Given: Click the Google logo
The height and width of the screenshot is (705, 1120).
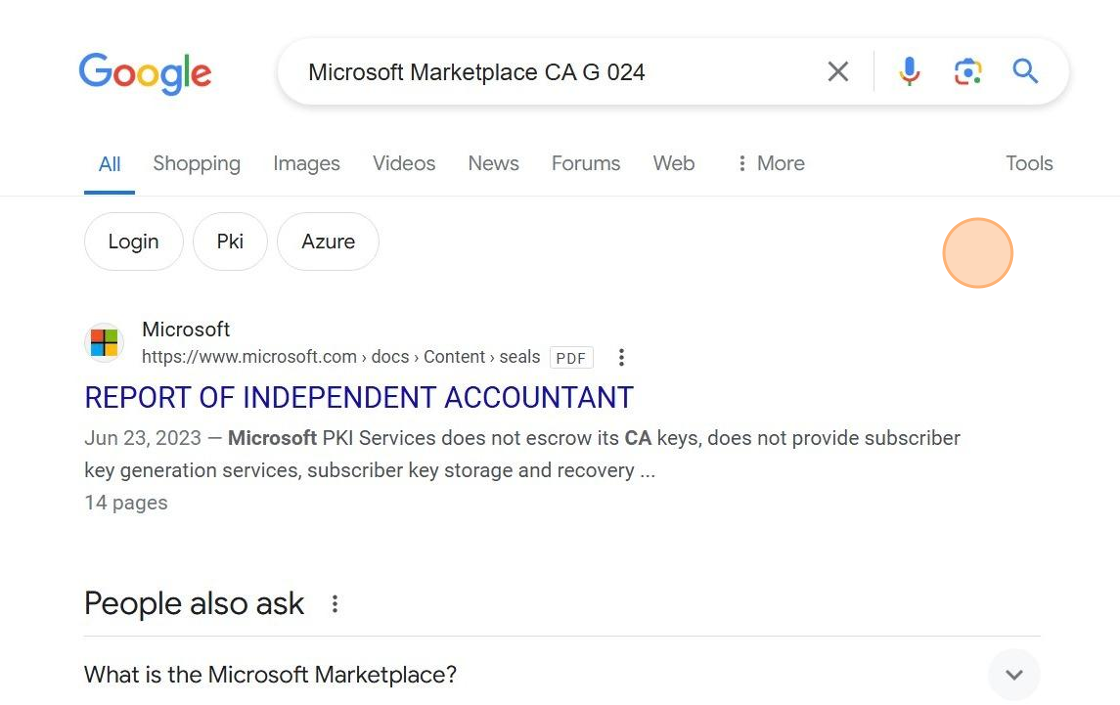Looking at the screenshot, I should point(145,73).
